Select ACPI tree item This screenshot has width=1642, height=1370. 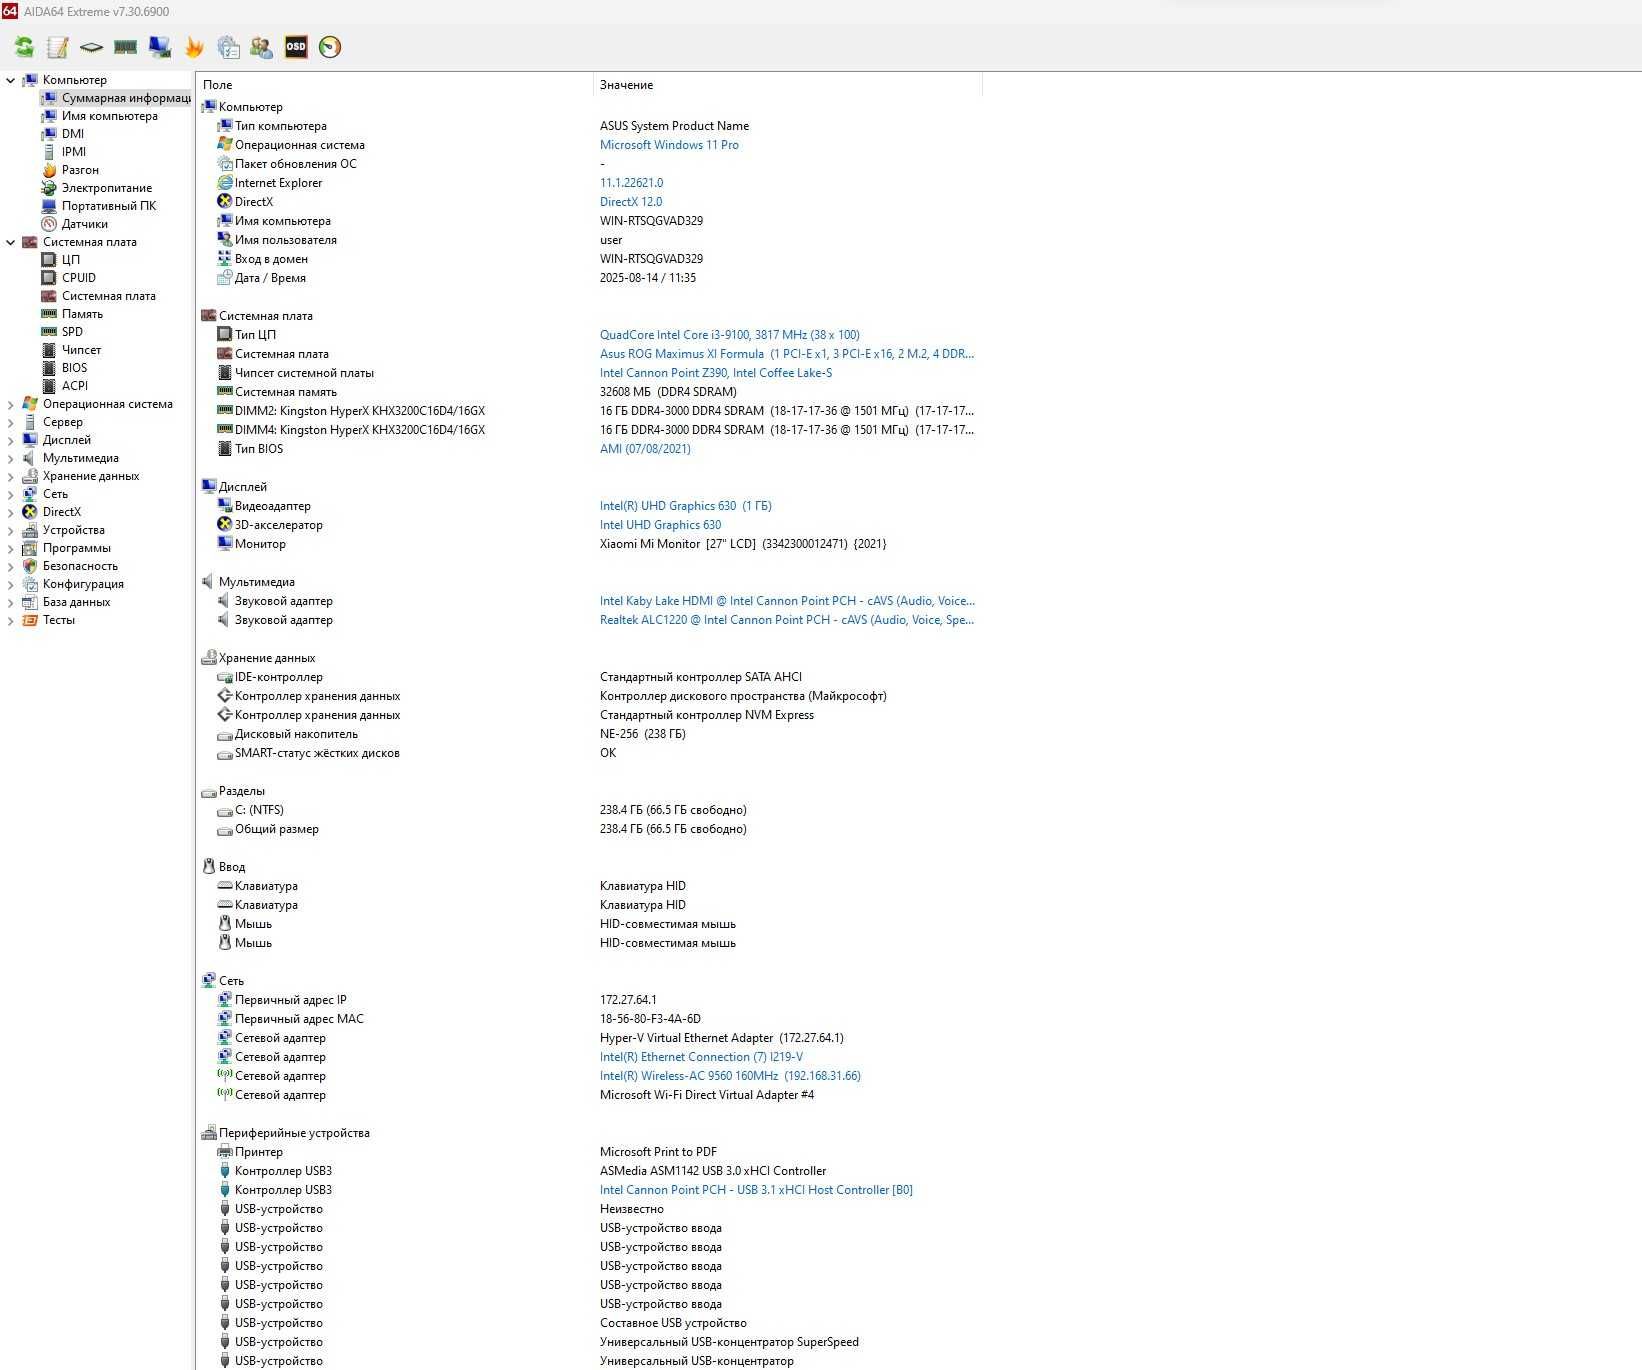click(x=75, y=386)
